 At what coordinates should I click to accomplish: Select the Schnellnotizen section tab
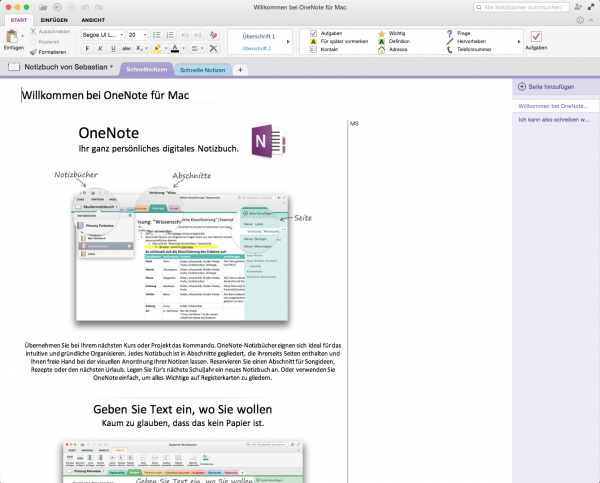click(147, 70)
